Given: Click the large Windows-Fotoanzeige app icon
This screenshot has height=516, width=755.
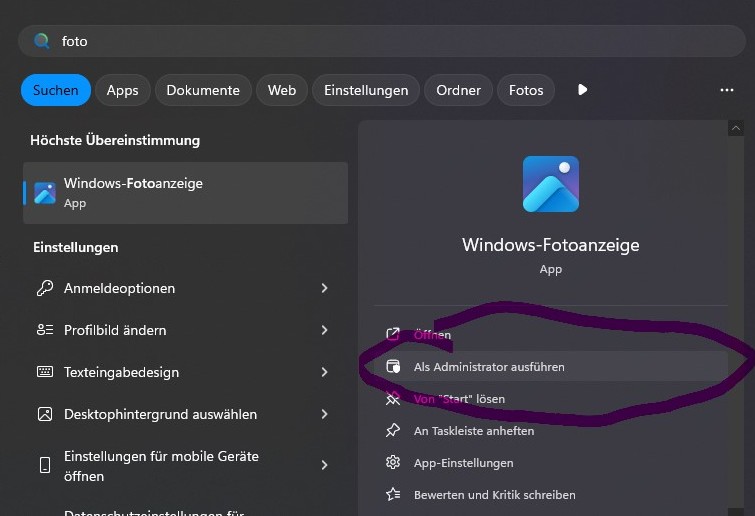Looking at the screenshot, I should 551,184.
